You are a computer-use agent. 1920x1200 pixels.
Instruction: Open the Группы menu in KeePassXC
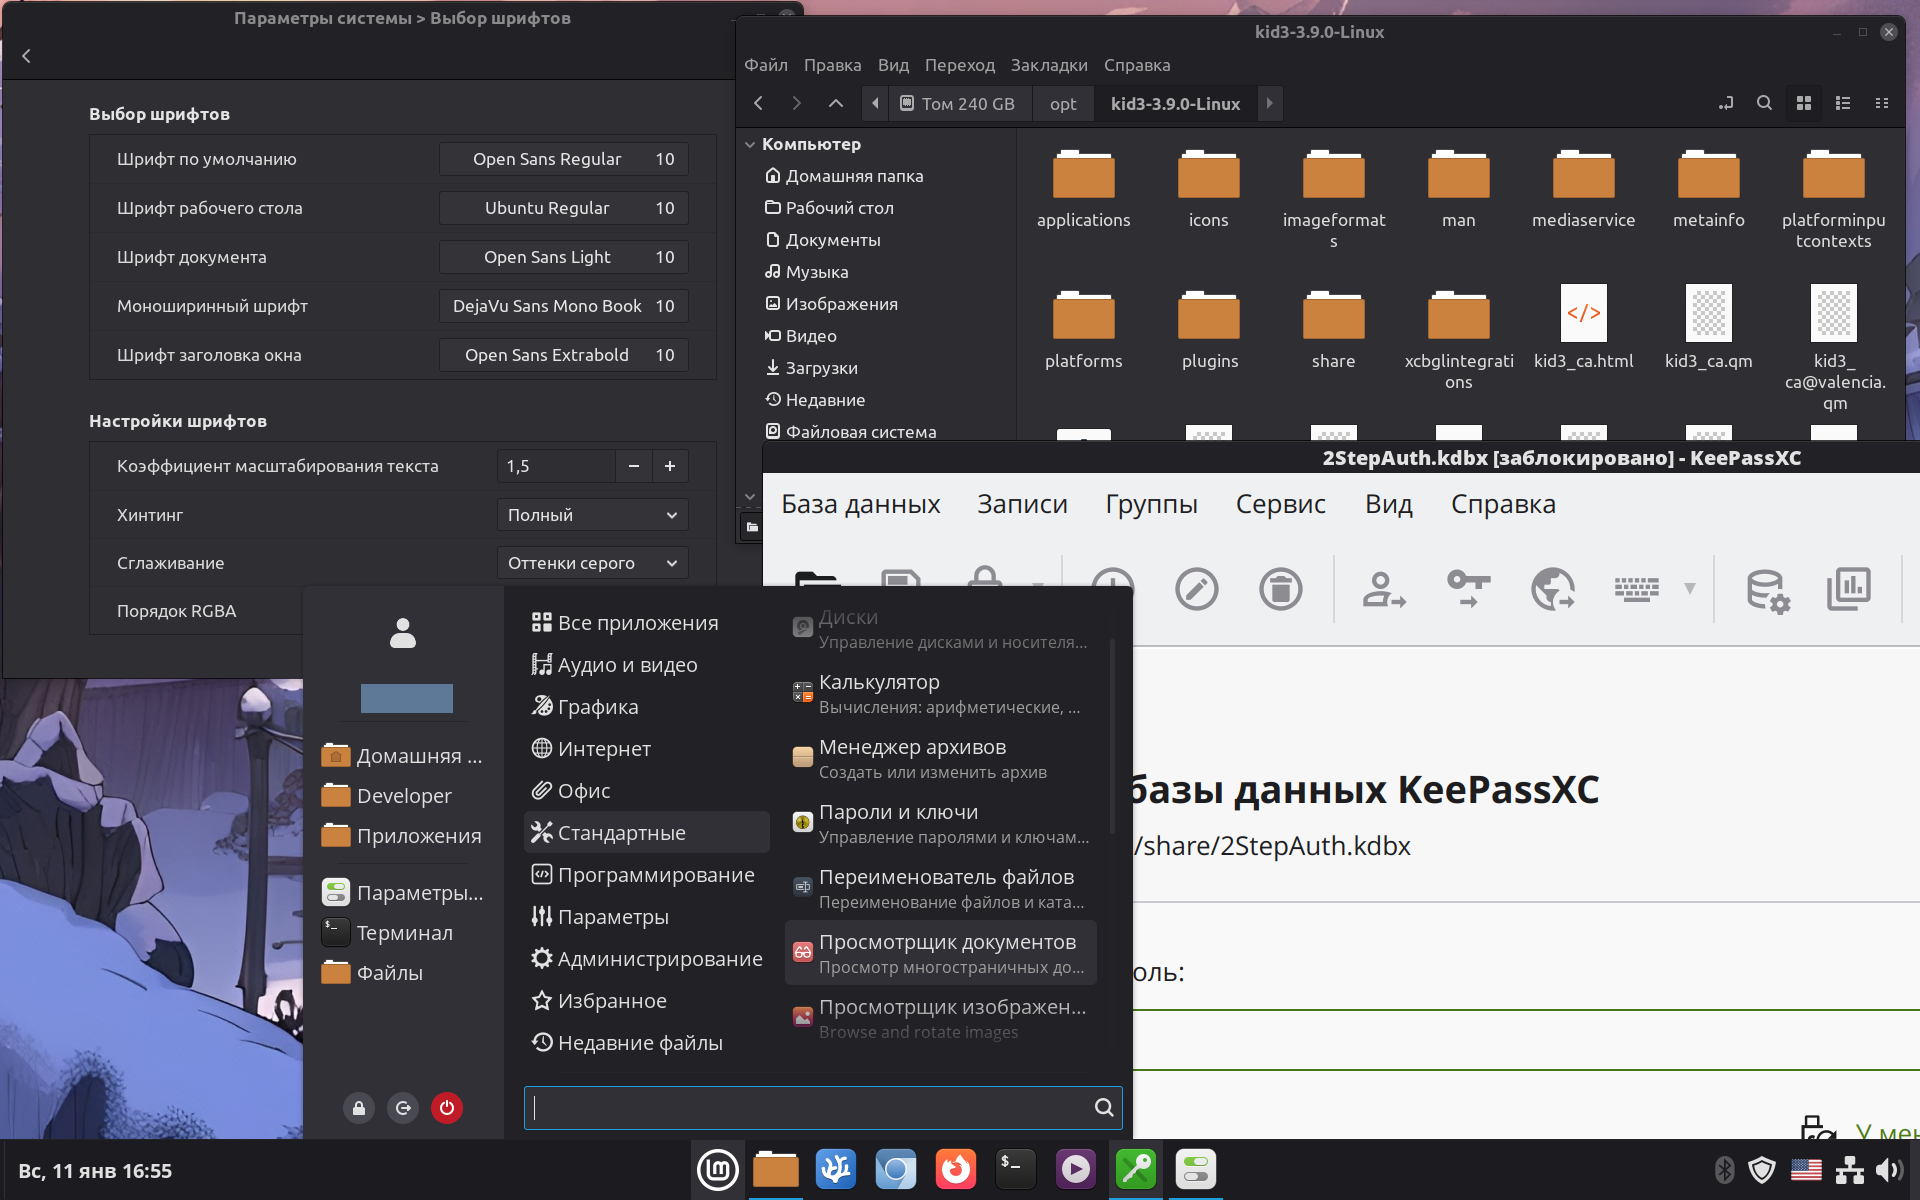1151,504
